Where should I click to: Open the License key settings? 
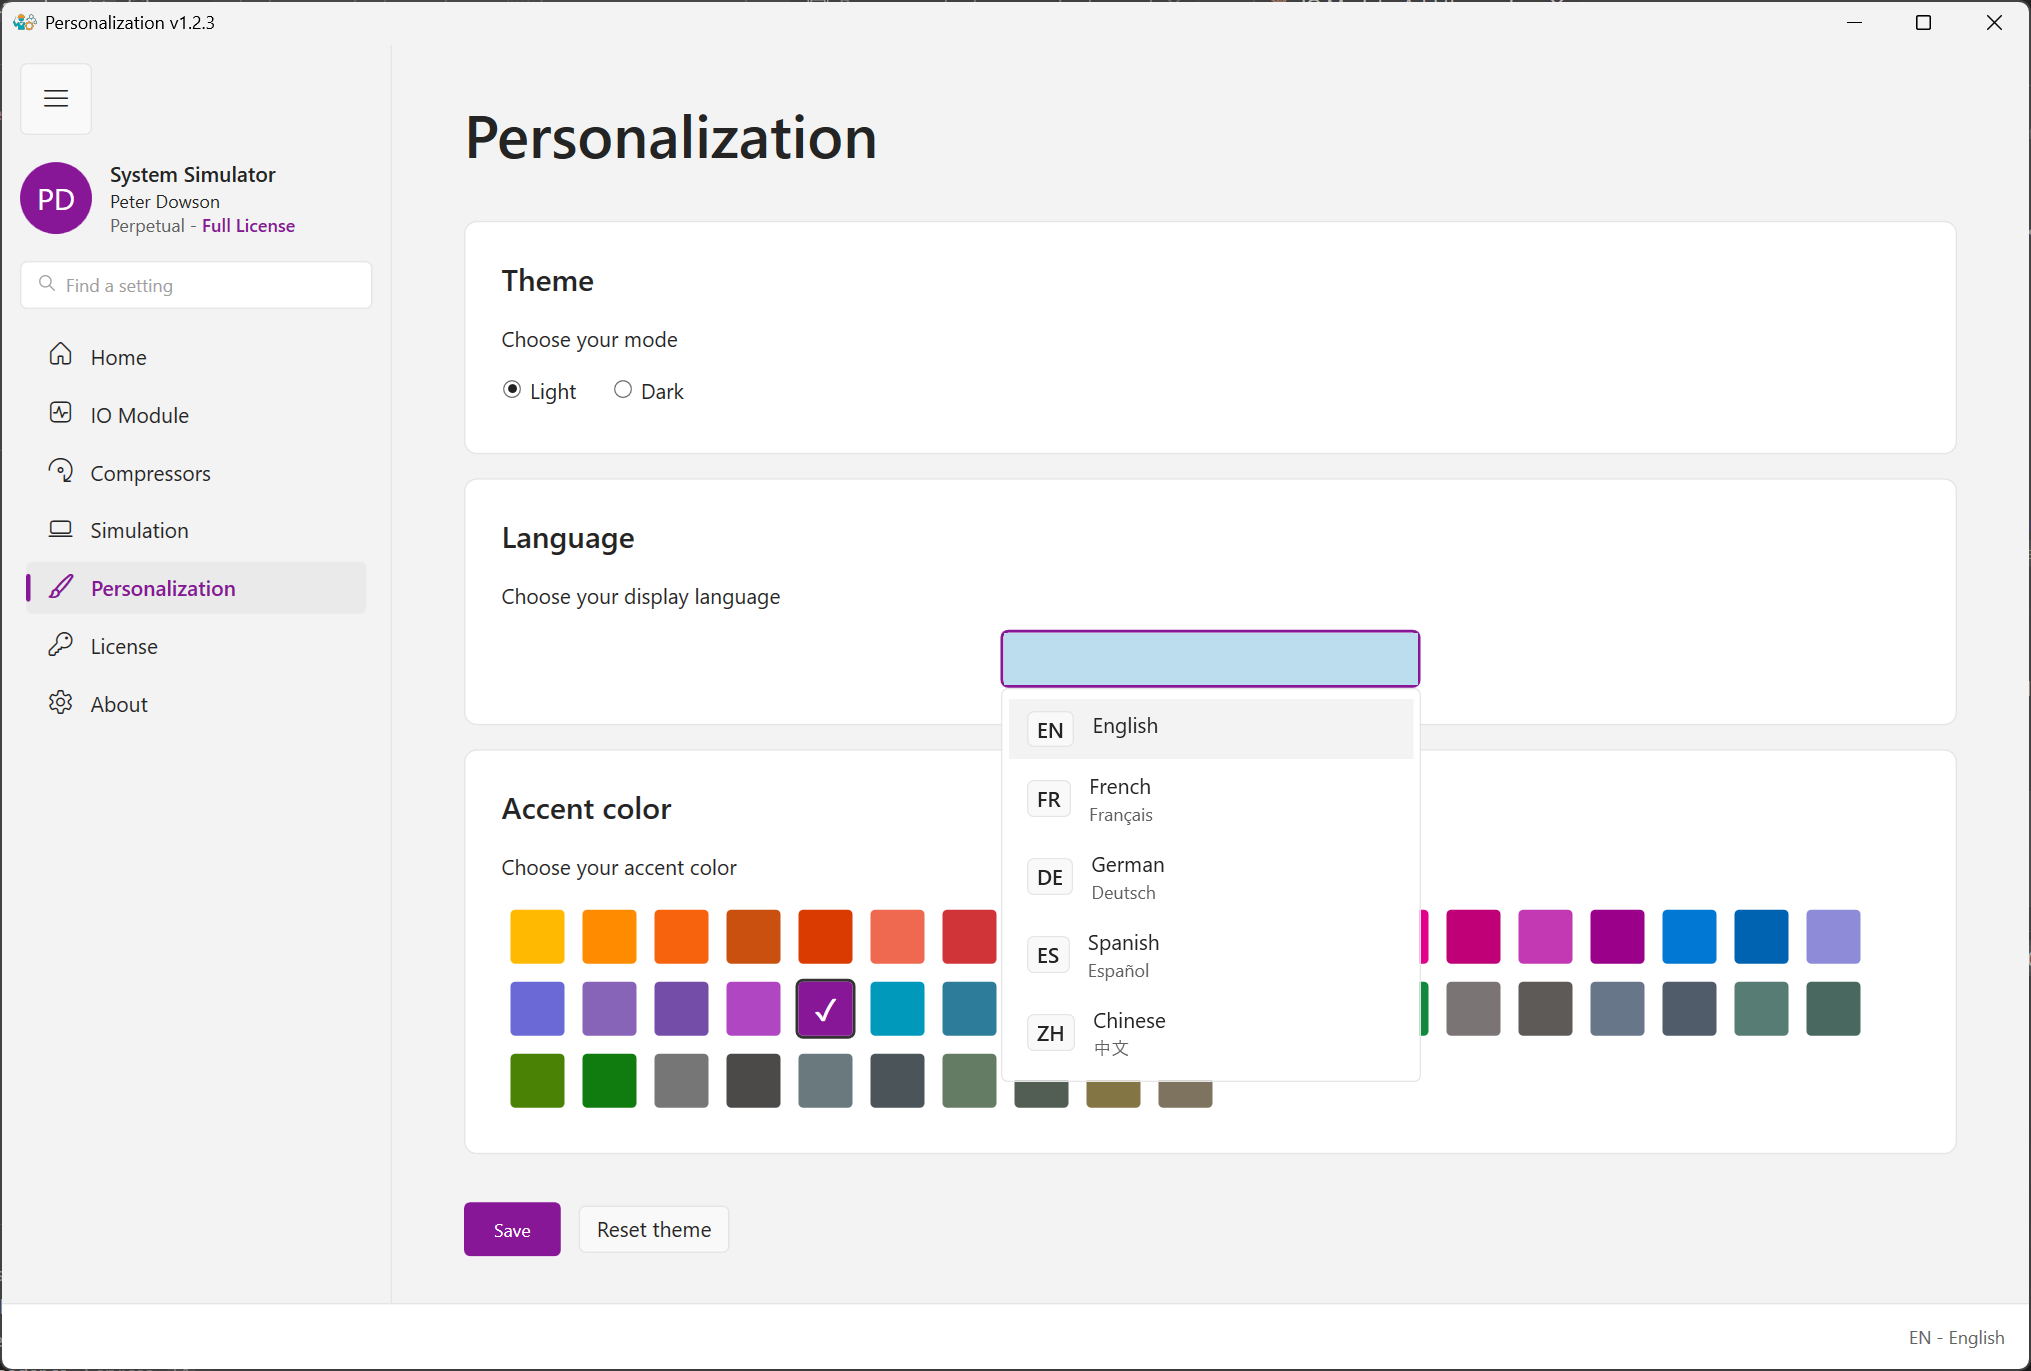(124, 645)
